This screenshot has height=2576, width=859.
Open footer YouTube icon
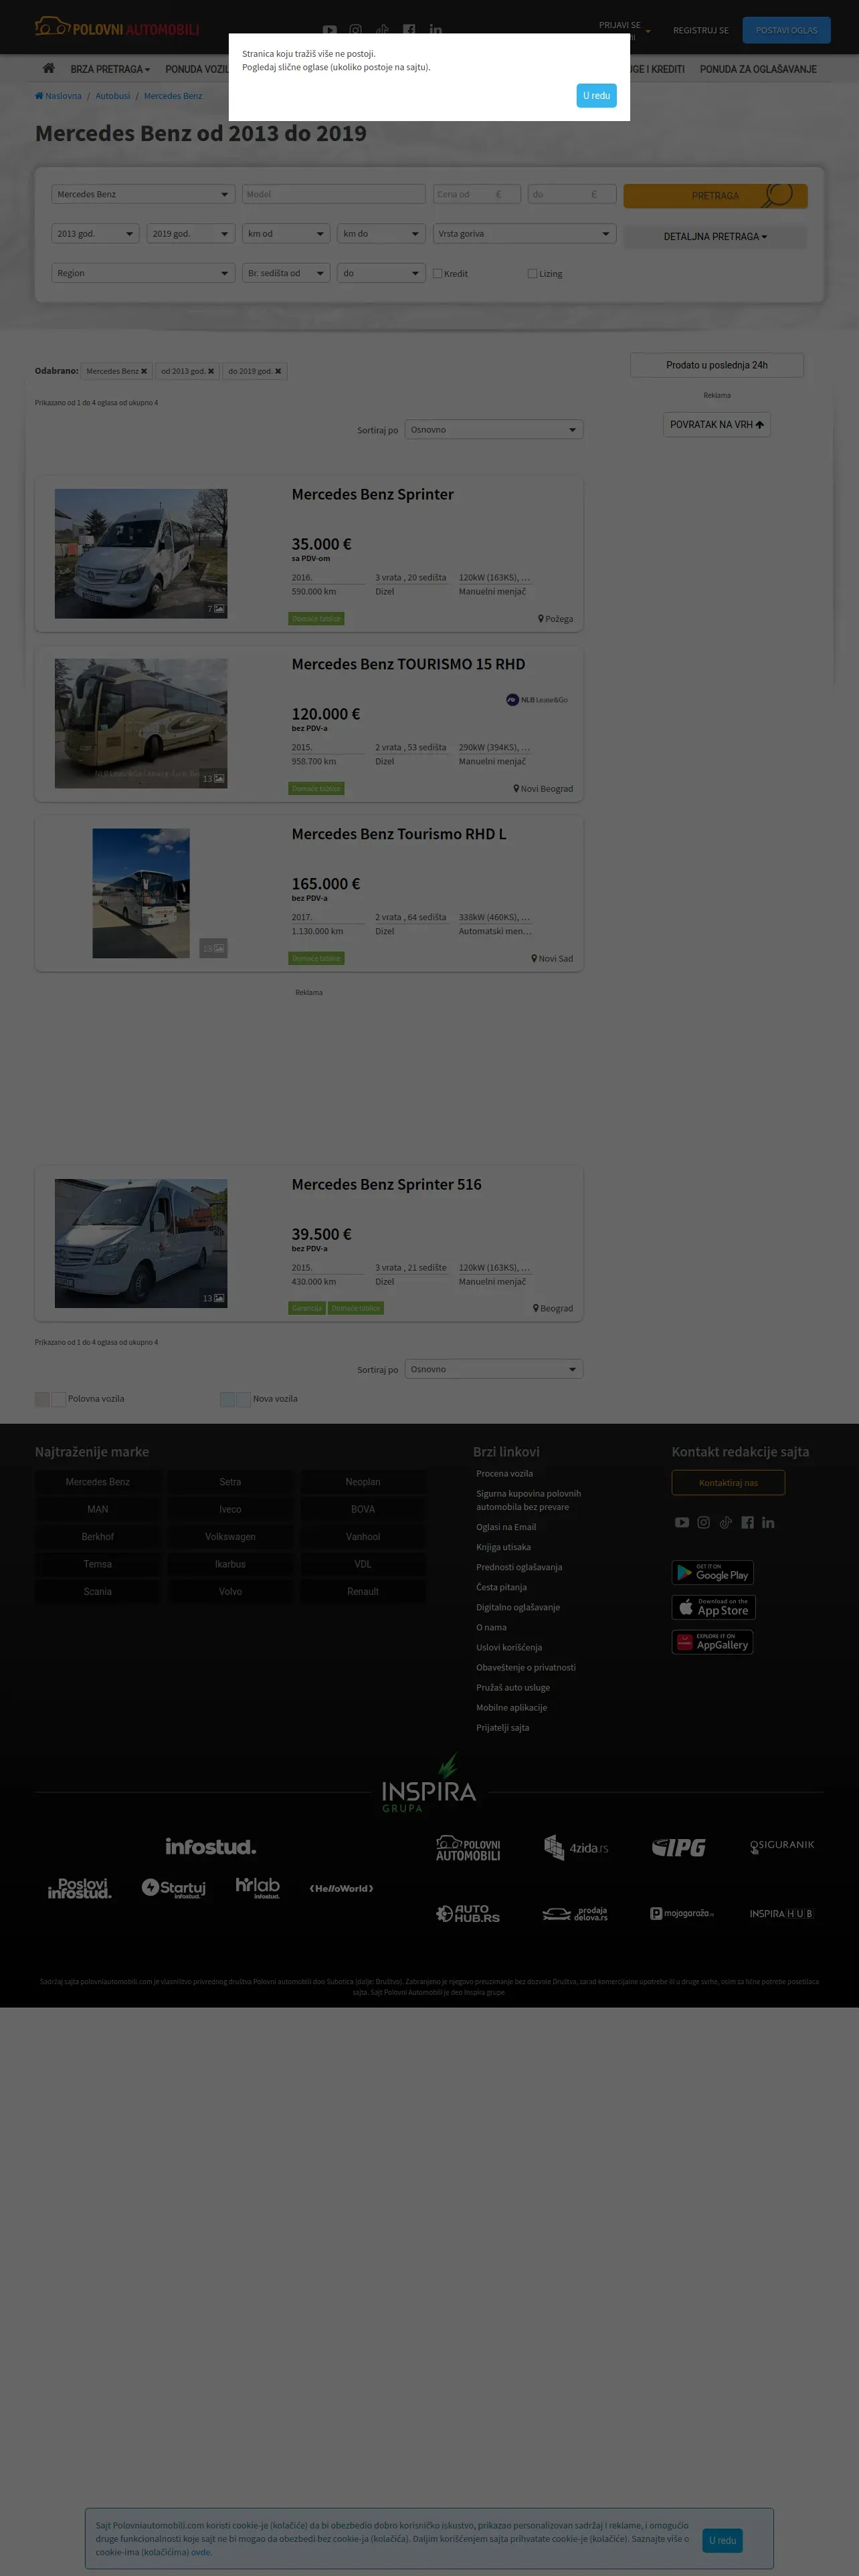(x=682, y=1522)
